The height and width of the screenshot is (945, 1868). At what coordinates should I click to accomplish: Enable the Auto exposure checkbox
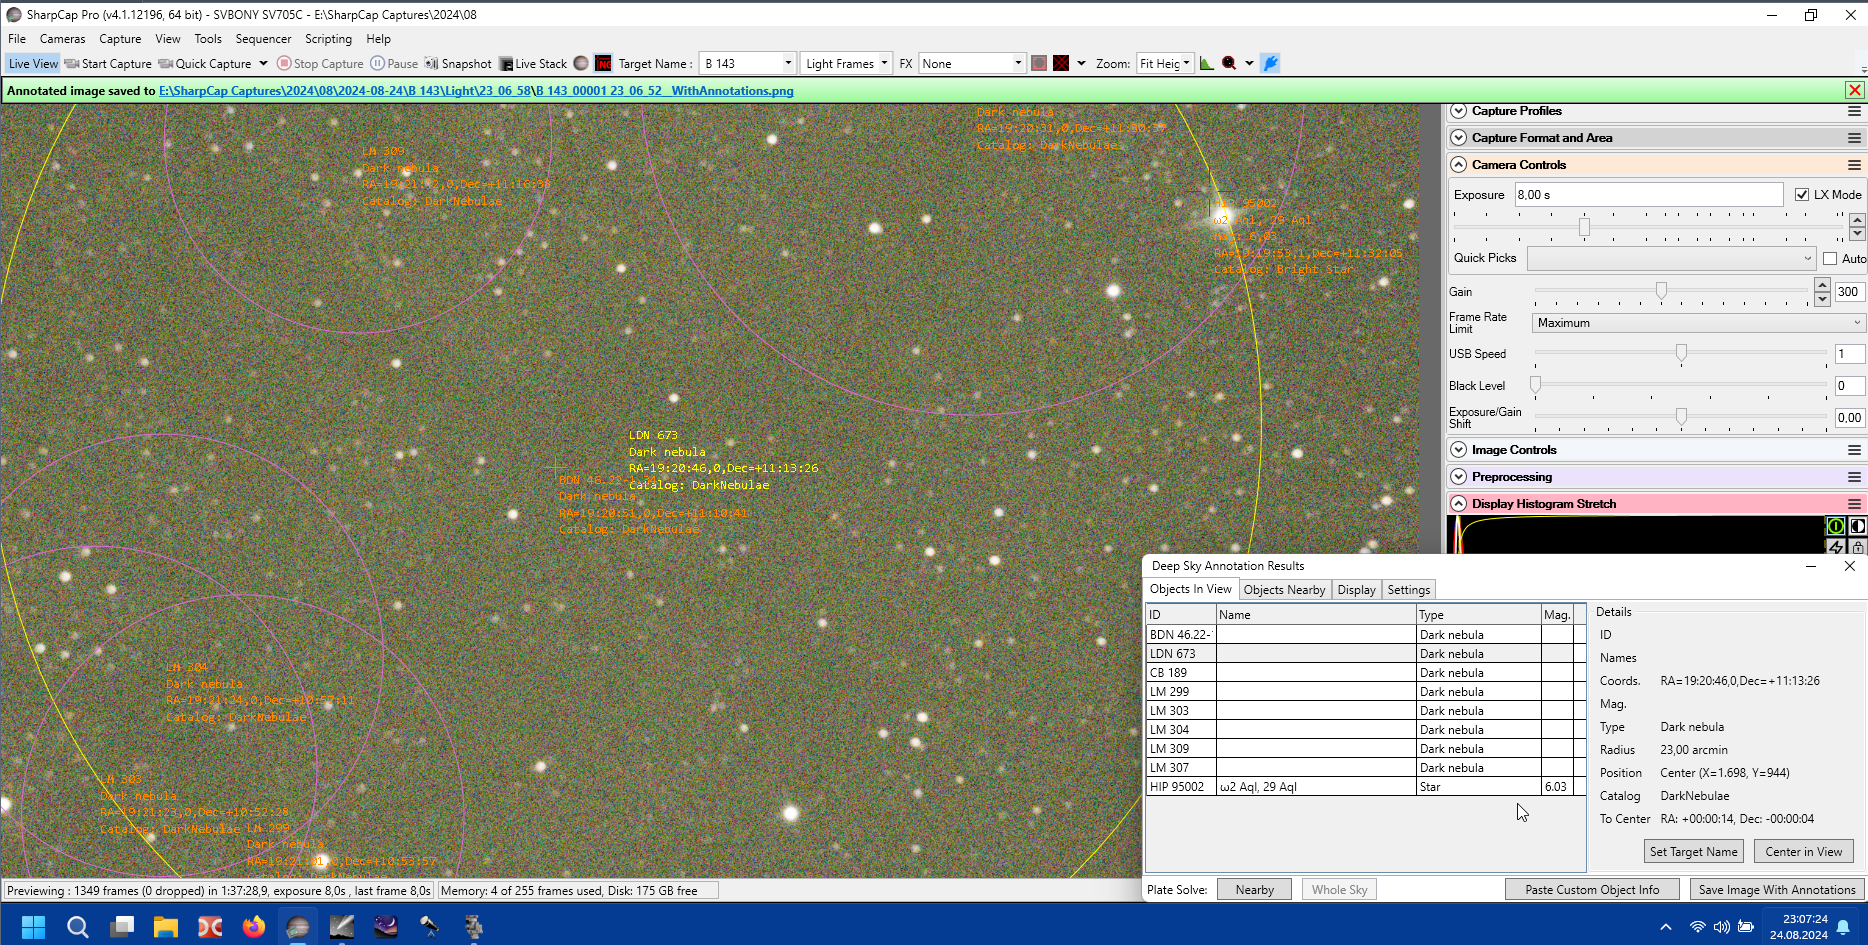pyautogui.click(x=1830, y=258)
